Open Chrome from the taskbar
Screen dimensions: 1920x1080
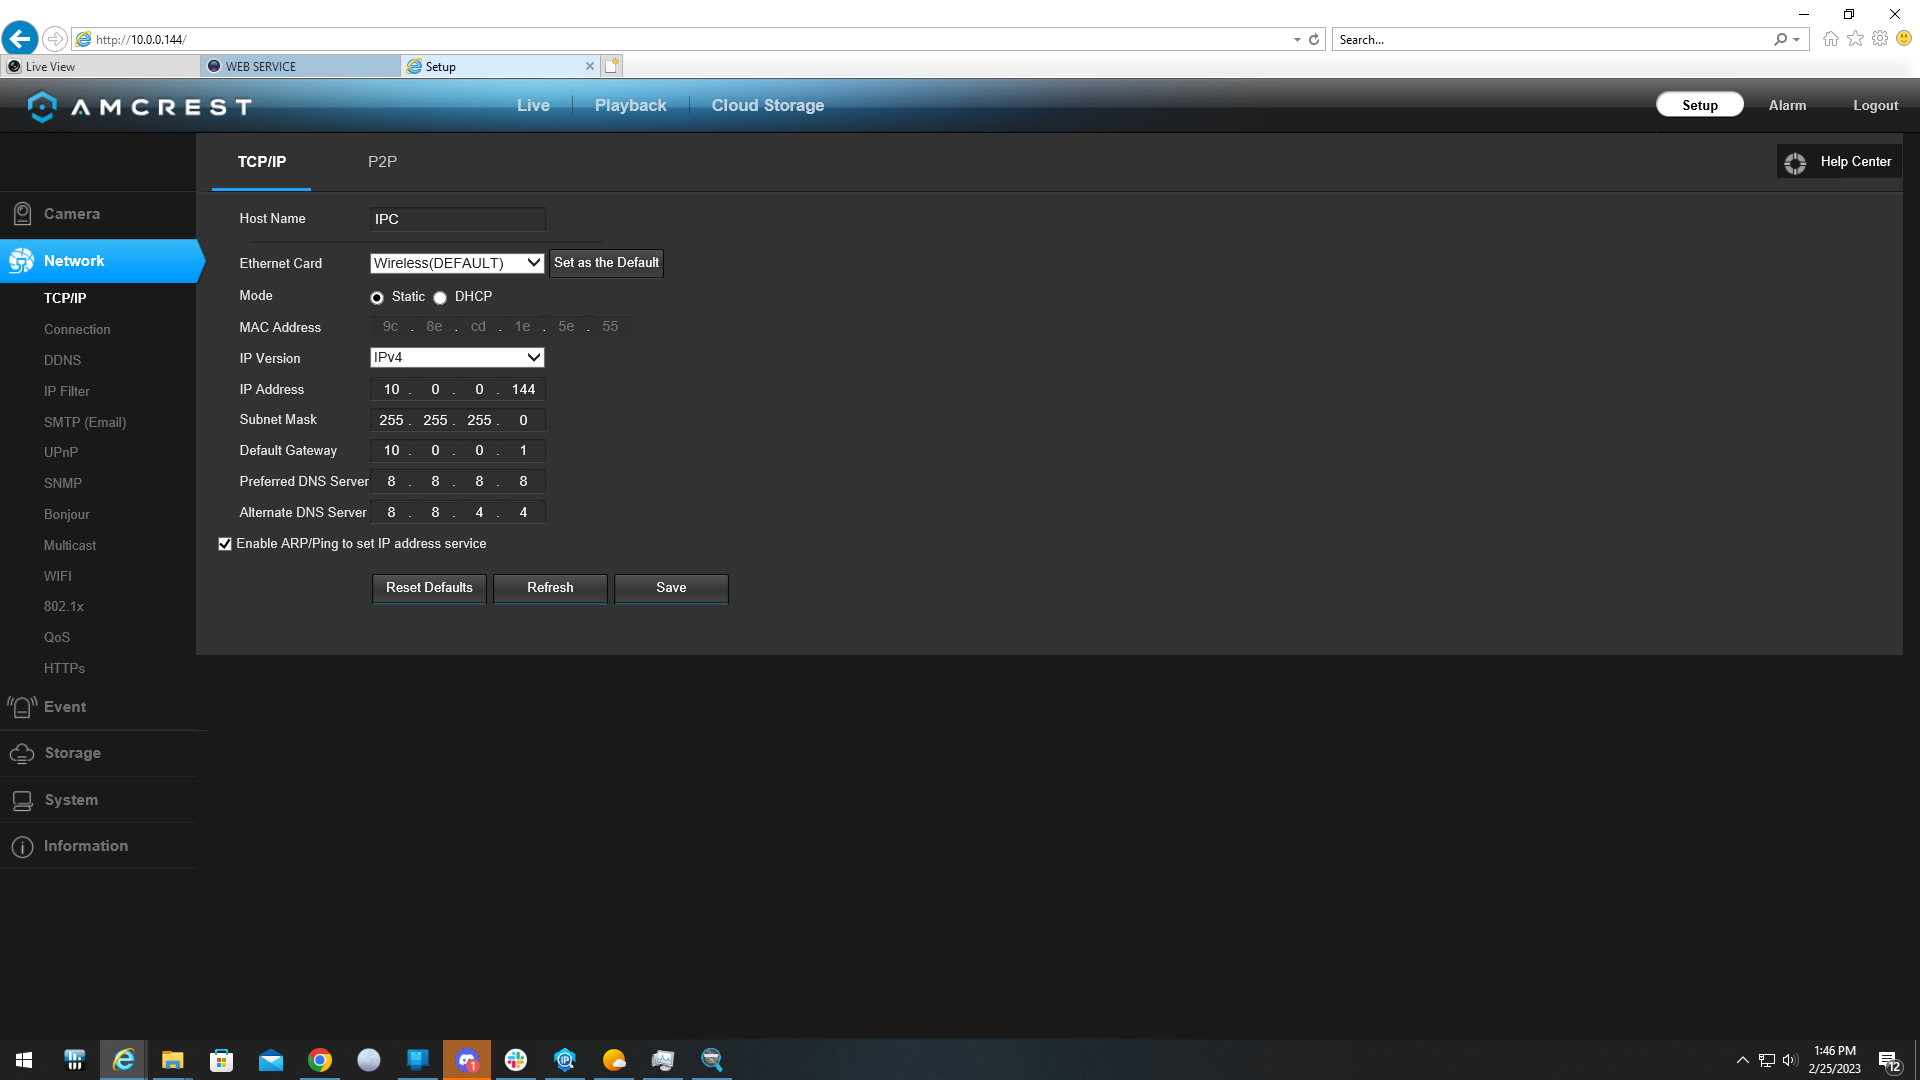(320, 1060)
